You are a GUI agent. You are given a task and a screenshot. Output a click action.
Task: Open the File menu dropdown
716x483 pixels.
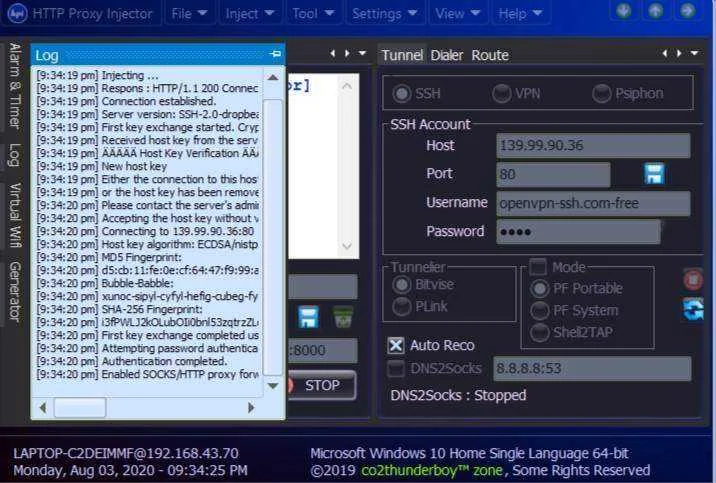189,14
